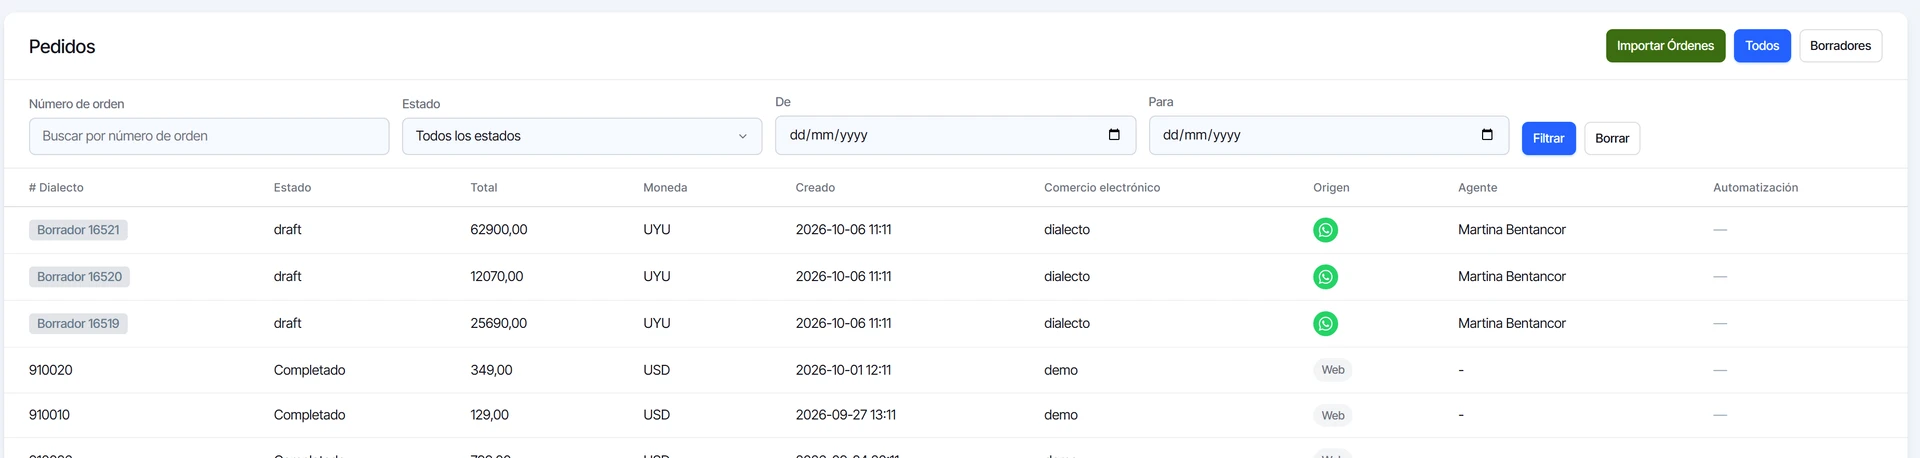Click total 25690,00 cell
The height and width of the screenshot is (458, 1920).
[x=499, y=324]
